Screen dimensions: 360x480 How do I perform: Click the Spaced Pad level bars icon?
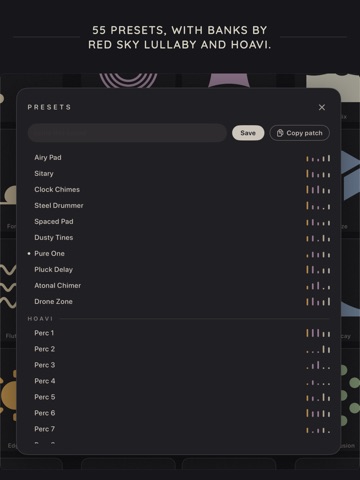point(318,222)
